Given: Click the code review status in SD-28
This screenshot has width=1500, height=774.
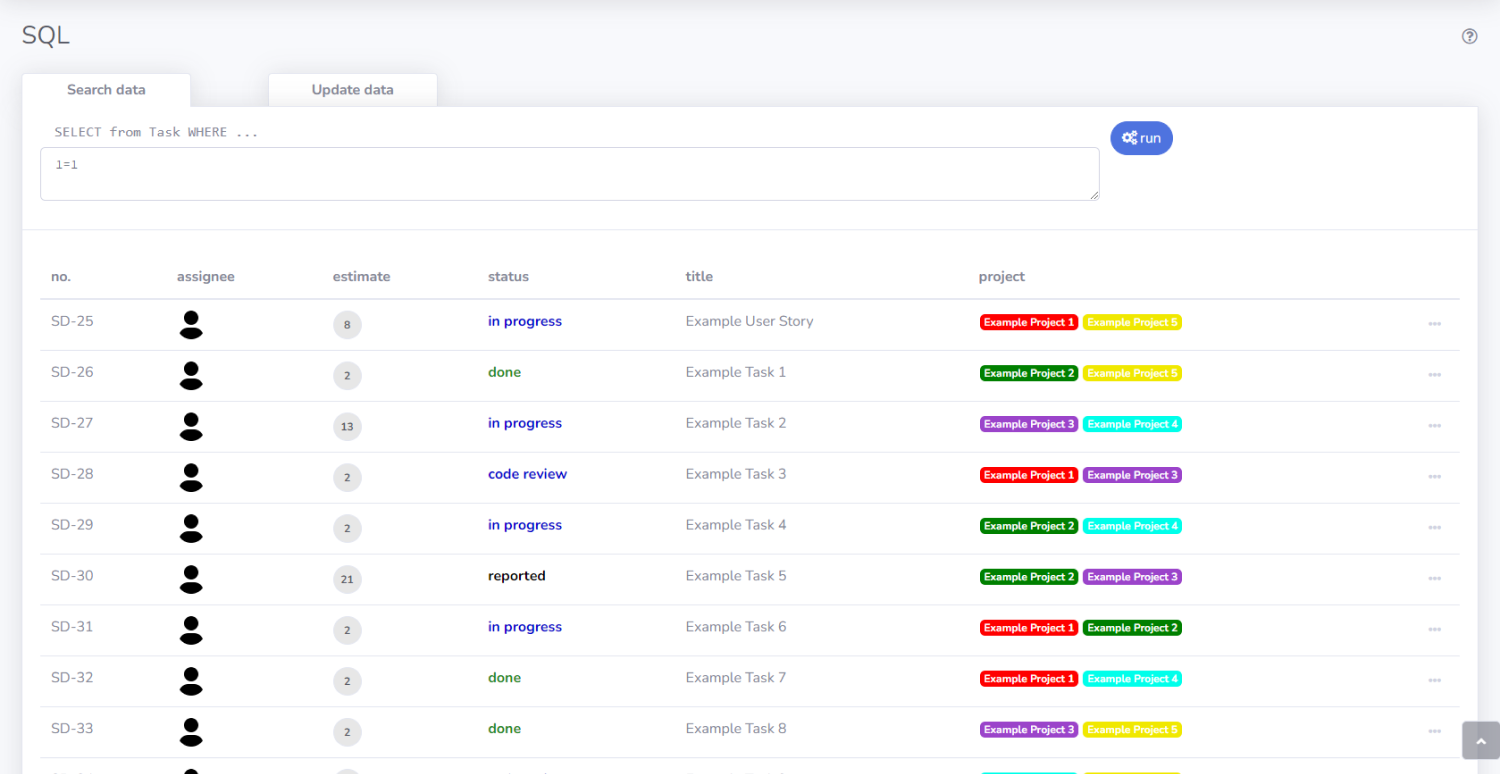Looking at the screenshot, I should pyautogui.click(x=527, y=474).
